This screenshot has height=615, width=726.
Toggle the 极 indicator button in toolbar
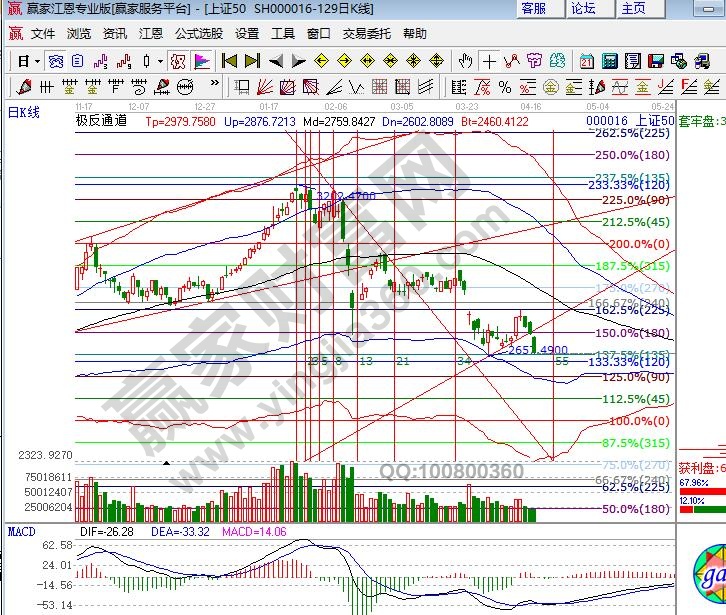[178, 61]
